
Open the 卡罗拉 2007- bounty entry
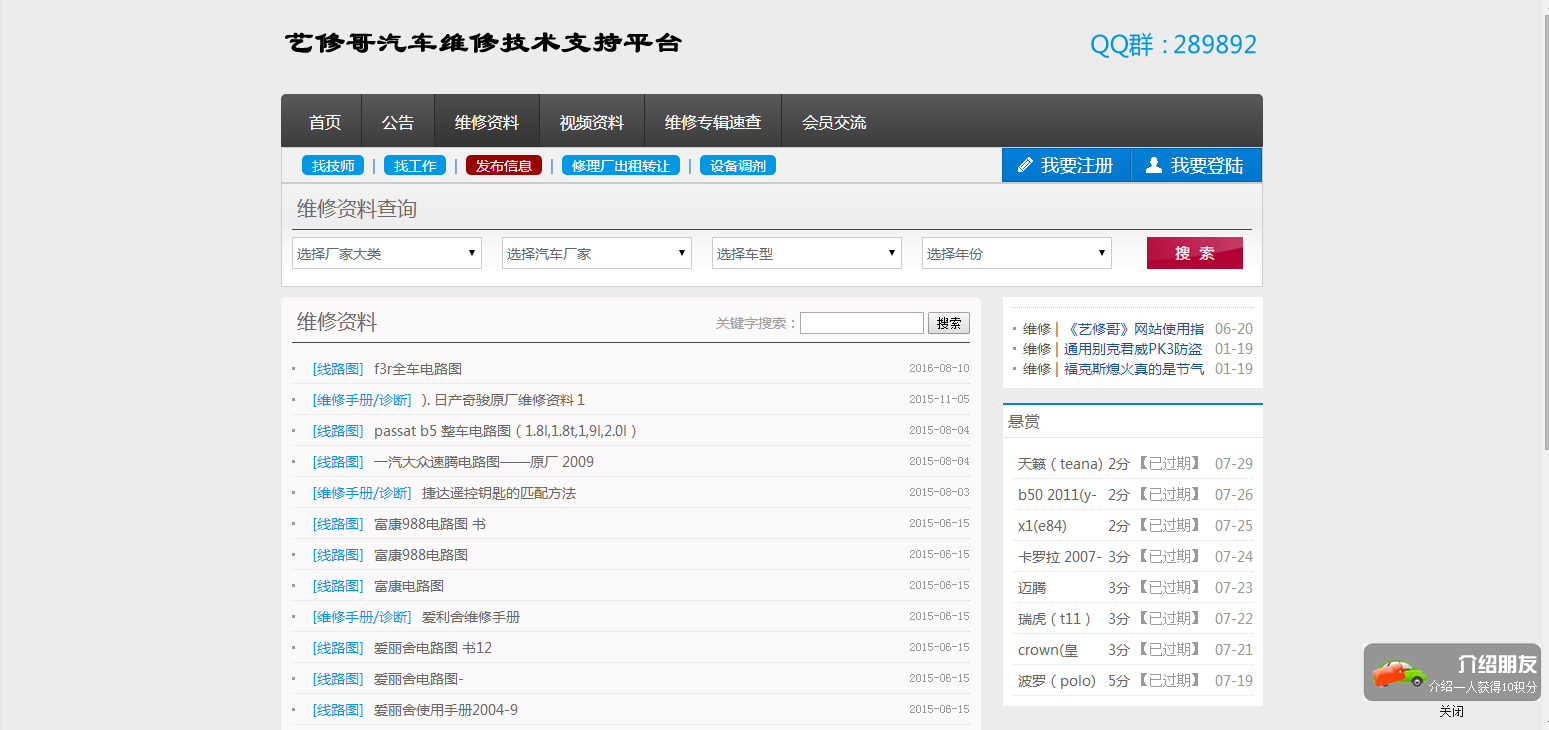[x=1060, y=557]
